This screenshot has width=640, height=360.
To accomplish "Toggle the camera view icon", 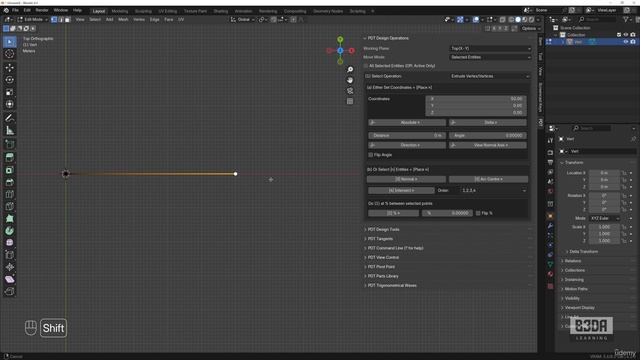I will [350, 91].
